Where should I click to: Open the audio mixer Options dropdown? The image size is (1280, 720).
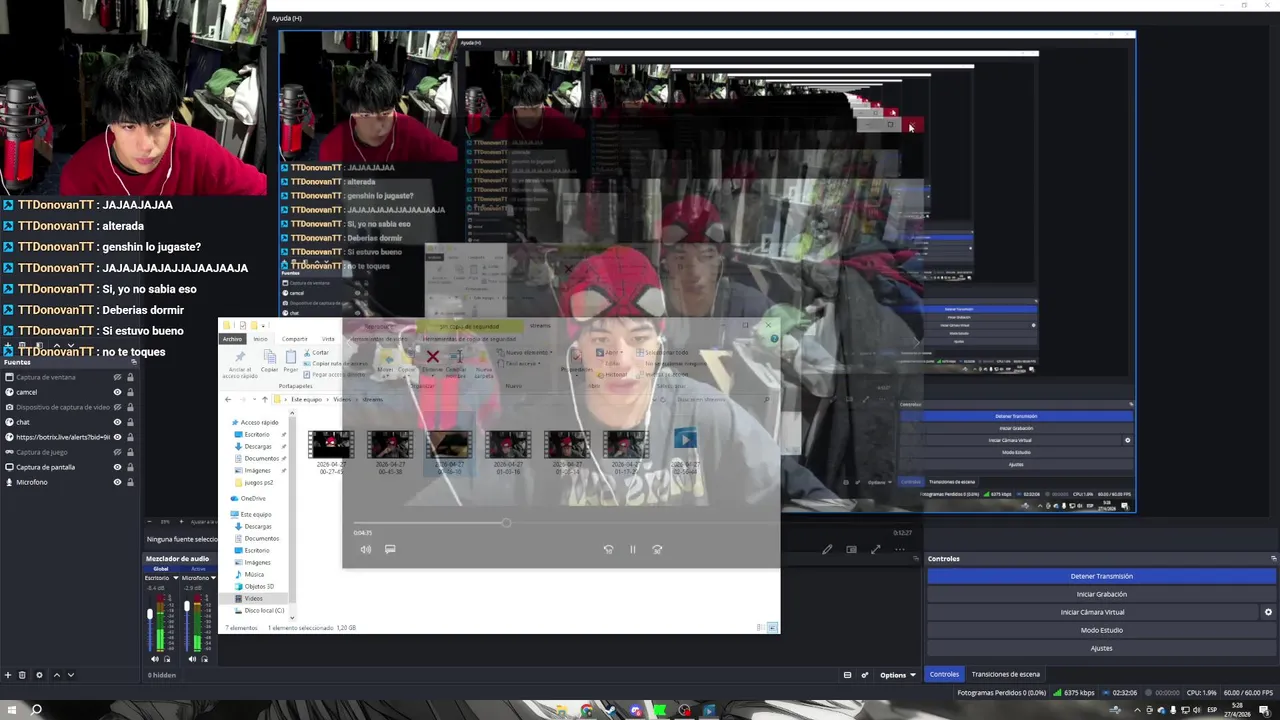click(x=898, y=675)
